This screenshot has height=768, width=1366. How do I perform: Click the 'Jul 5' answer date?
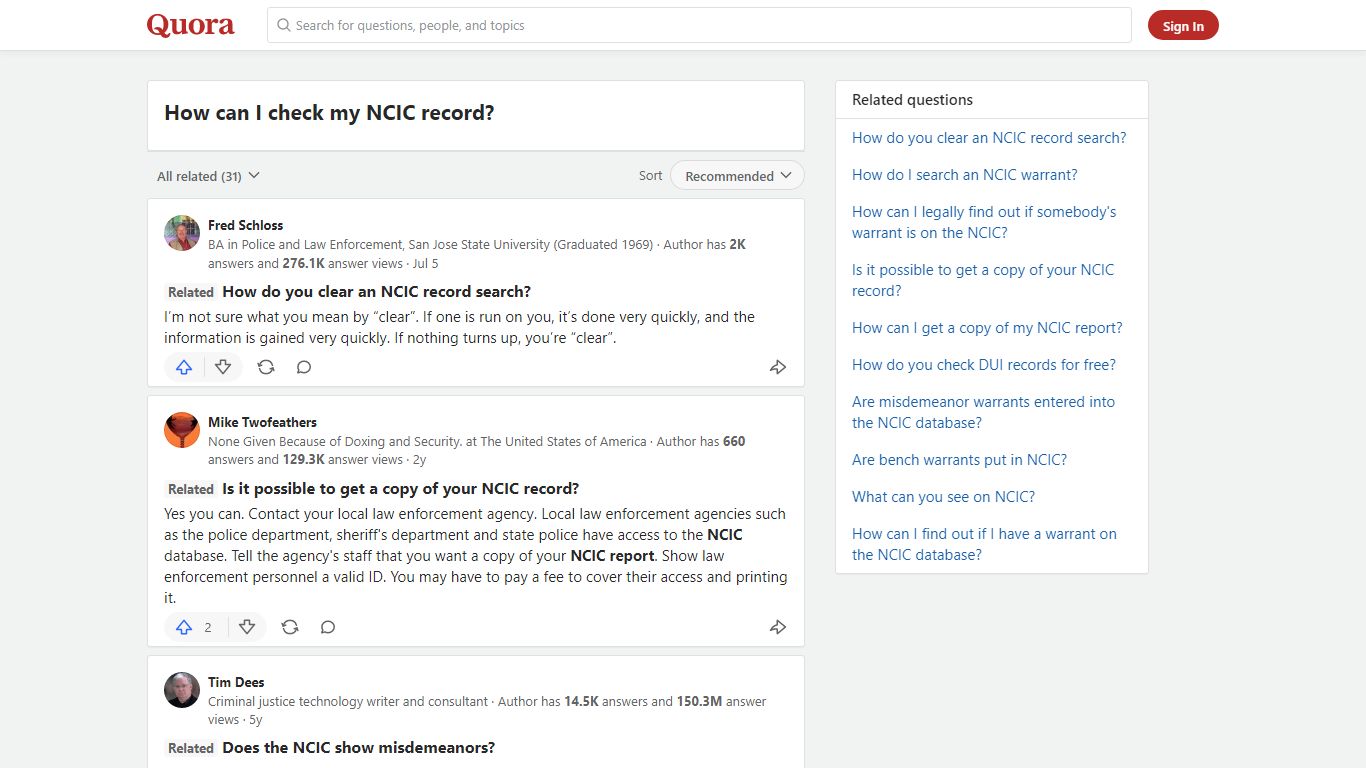[x=425, y=264]
